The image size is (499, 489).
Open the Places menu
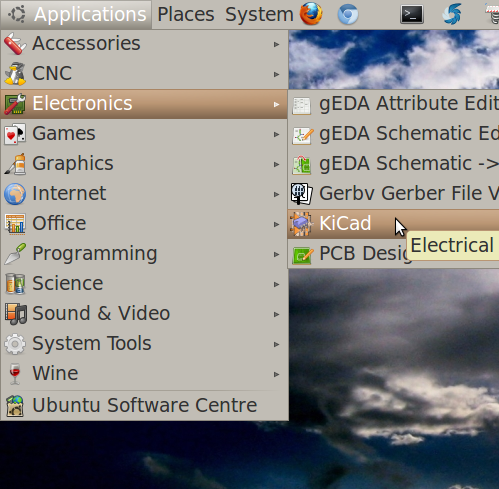(186, 14)
